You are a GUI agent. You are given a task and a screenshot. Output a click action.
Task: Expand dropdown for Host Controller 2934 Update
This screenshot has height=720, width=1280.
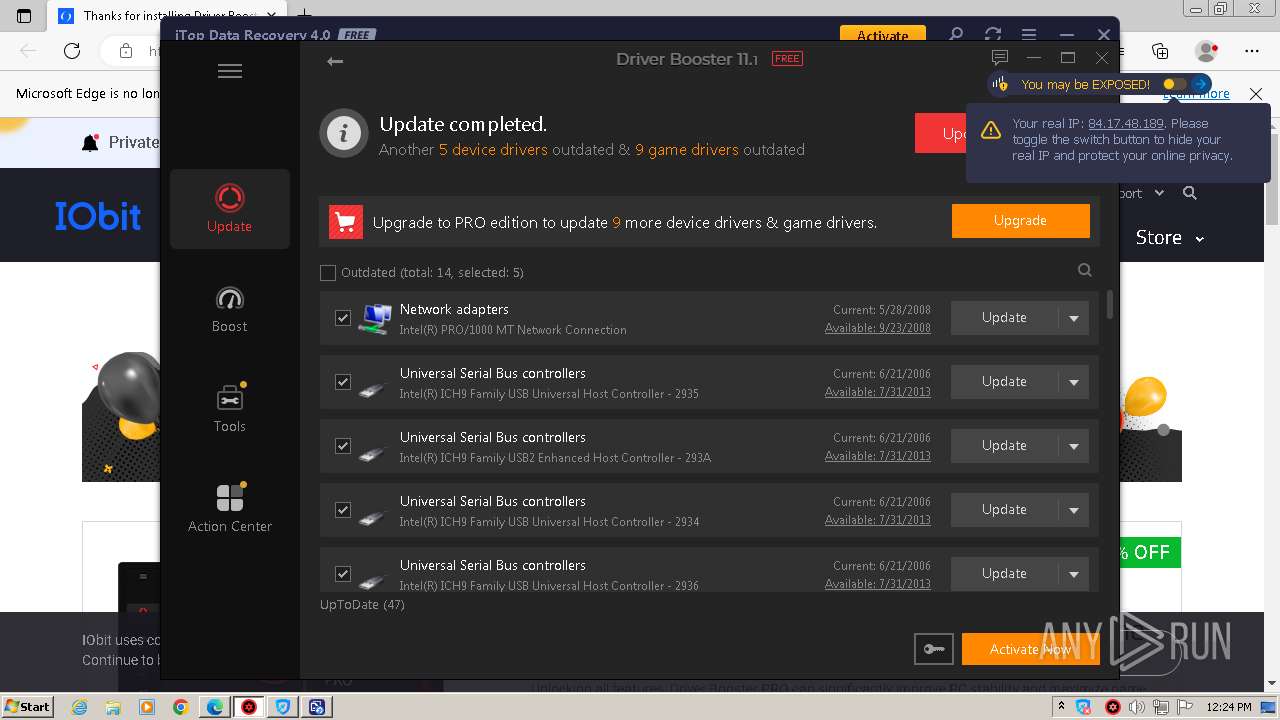[x=1074, y=510]
